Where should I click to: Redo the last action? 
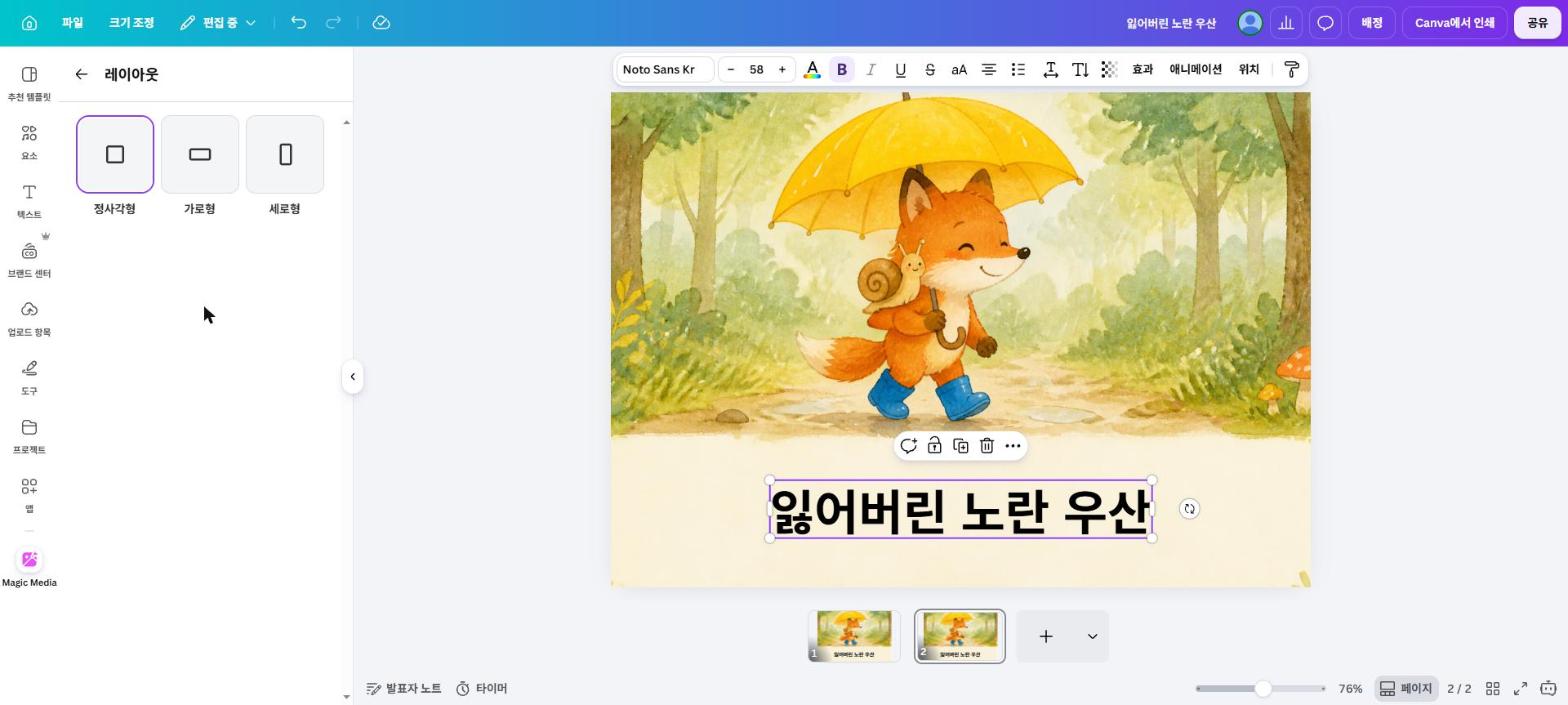click(x=334, y=23)
